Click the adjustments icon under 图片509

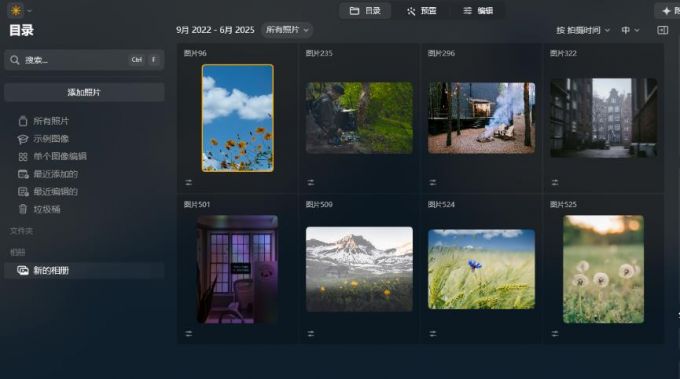click(x=311, y=333)
